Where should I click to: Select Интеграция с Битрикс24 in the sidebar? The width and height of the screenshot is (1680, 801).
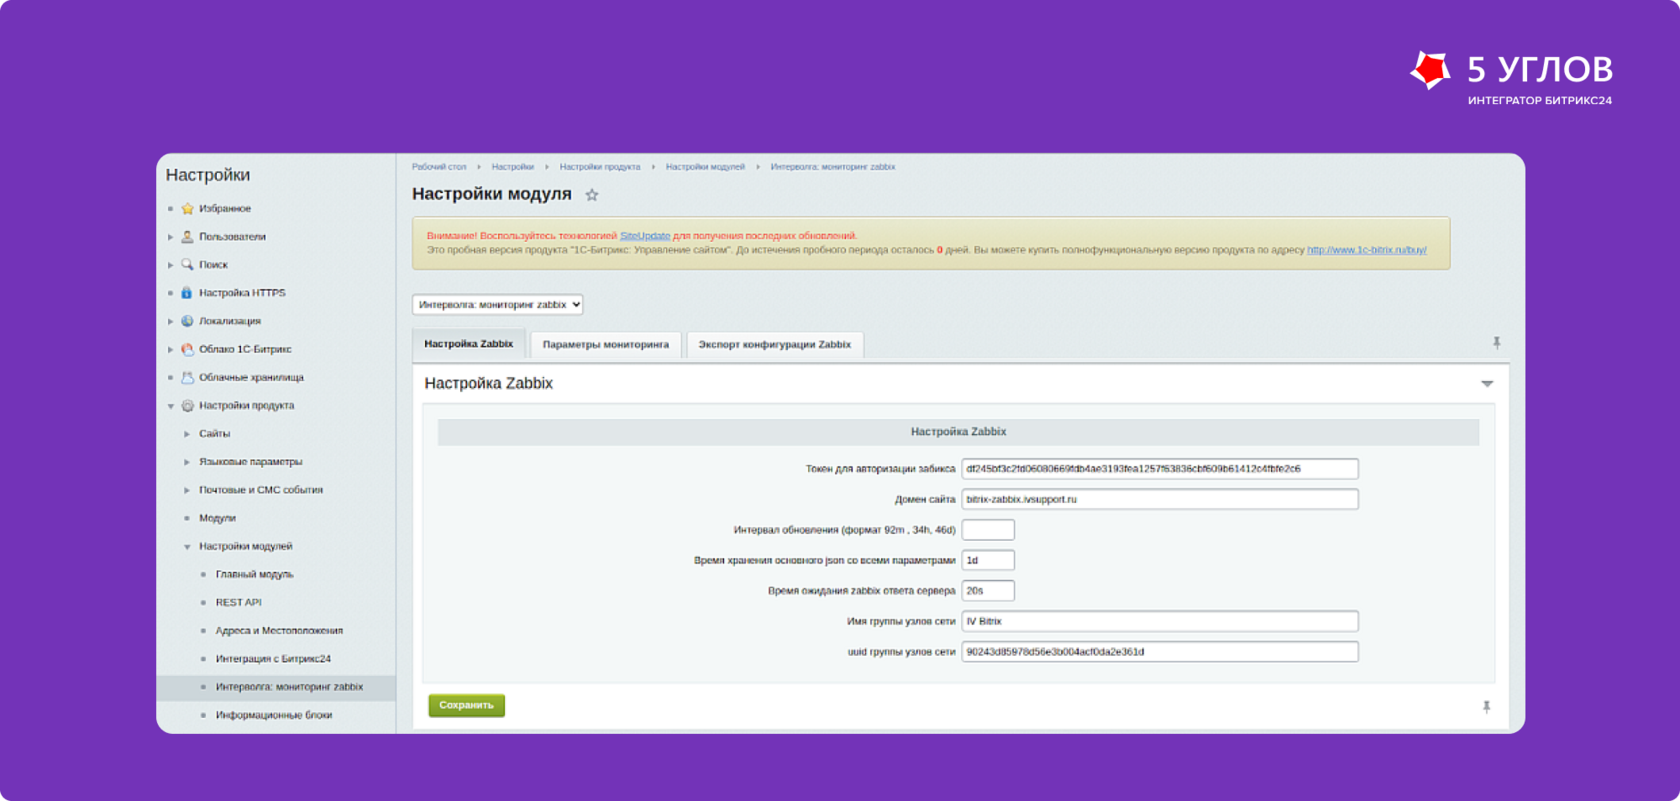click(x=273, y=659)
